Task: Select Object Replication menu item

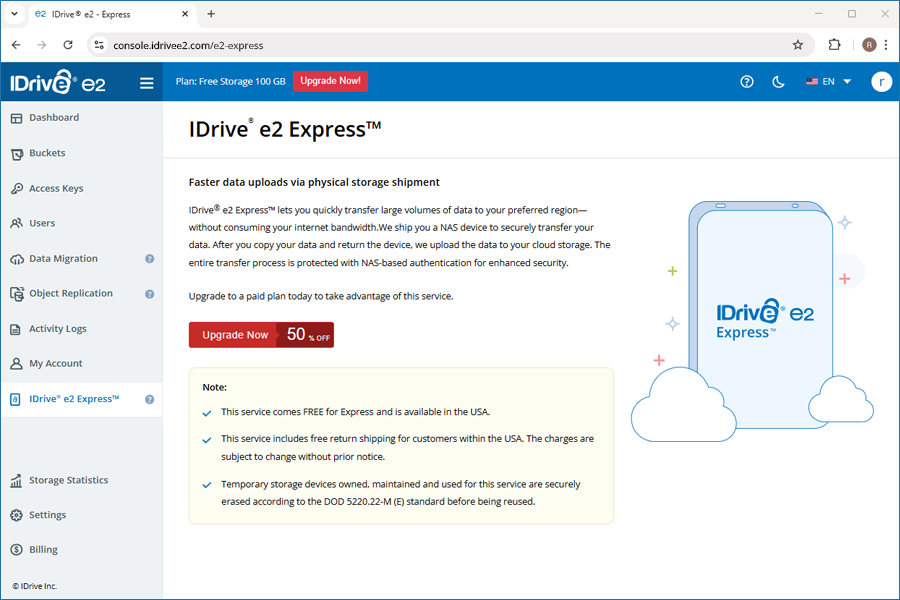Action: (x=82, y=293)
